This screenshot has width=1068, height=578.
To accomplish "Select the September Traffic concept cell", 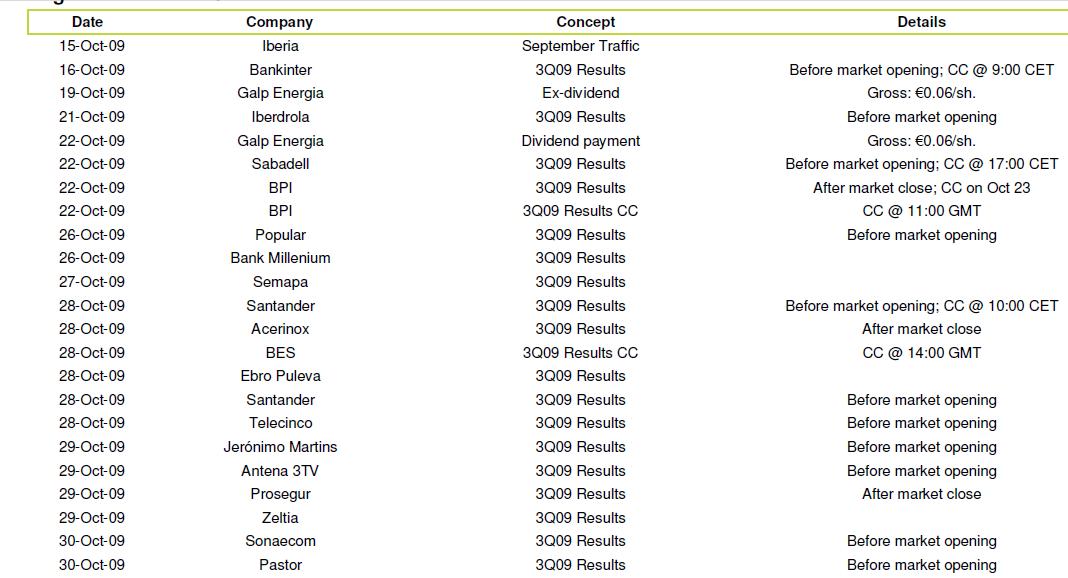I will [580, 46].
